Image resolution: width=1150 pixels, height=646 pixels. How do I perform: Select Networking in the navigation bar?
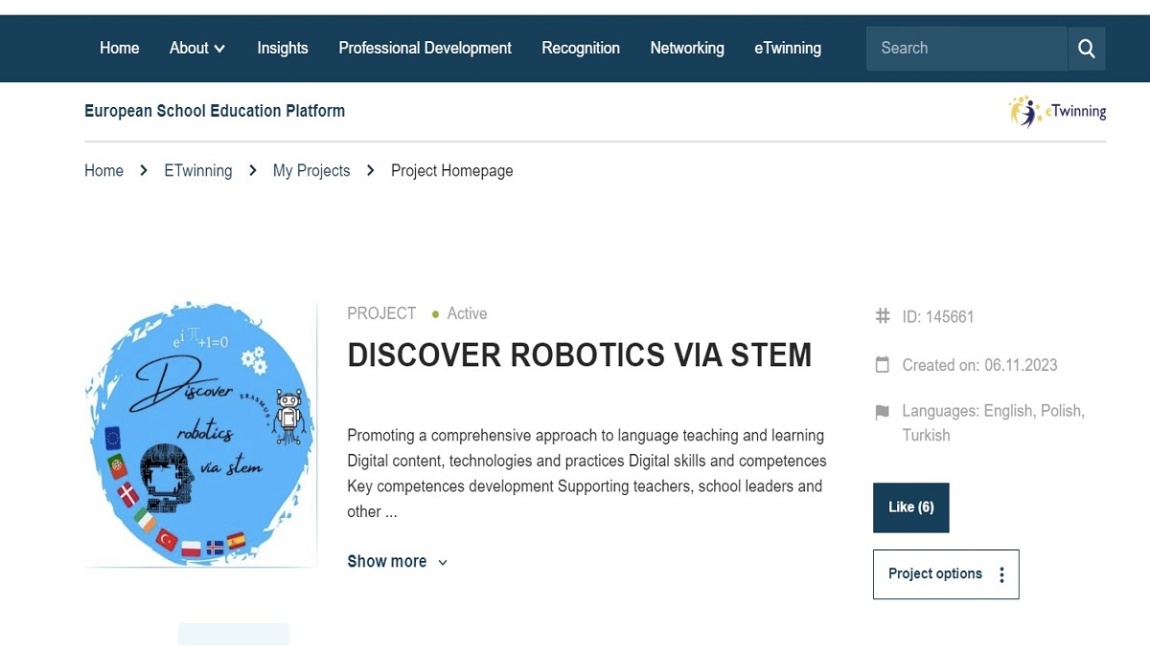tap(687, 48)
